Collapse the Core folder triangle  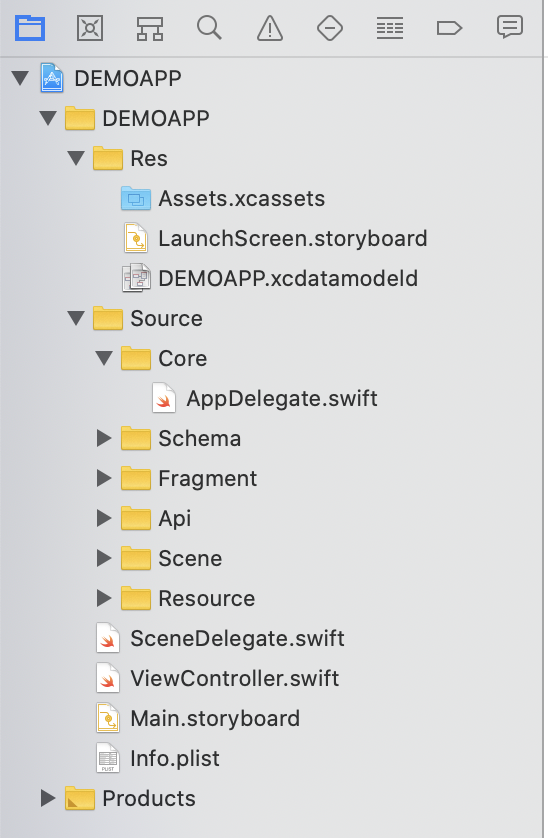[x=104, y=358]
